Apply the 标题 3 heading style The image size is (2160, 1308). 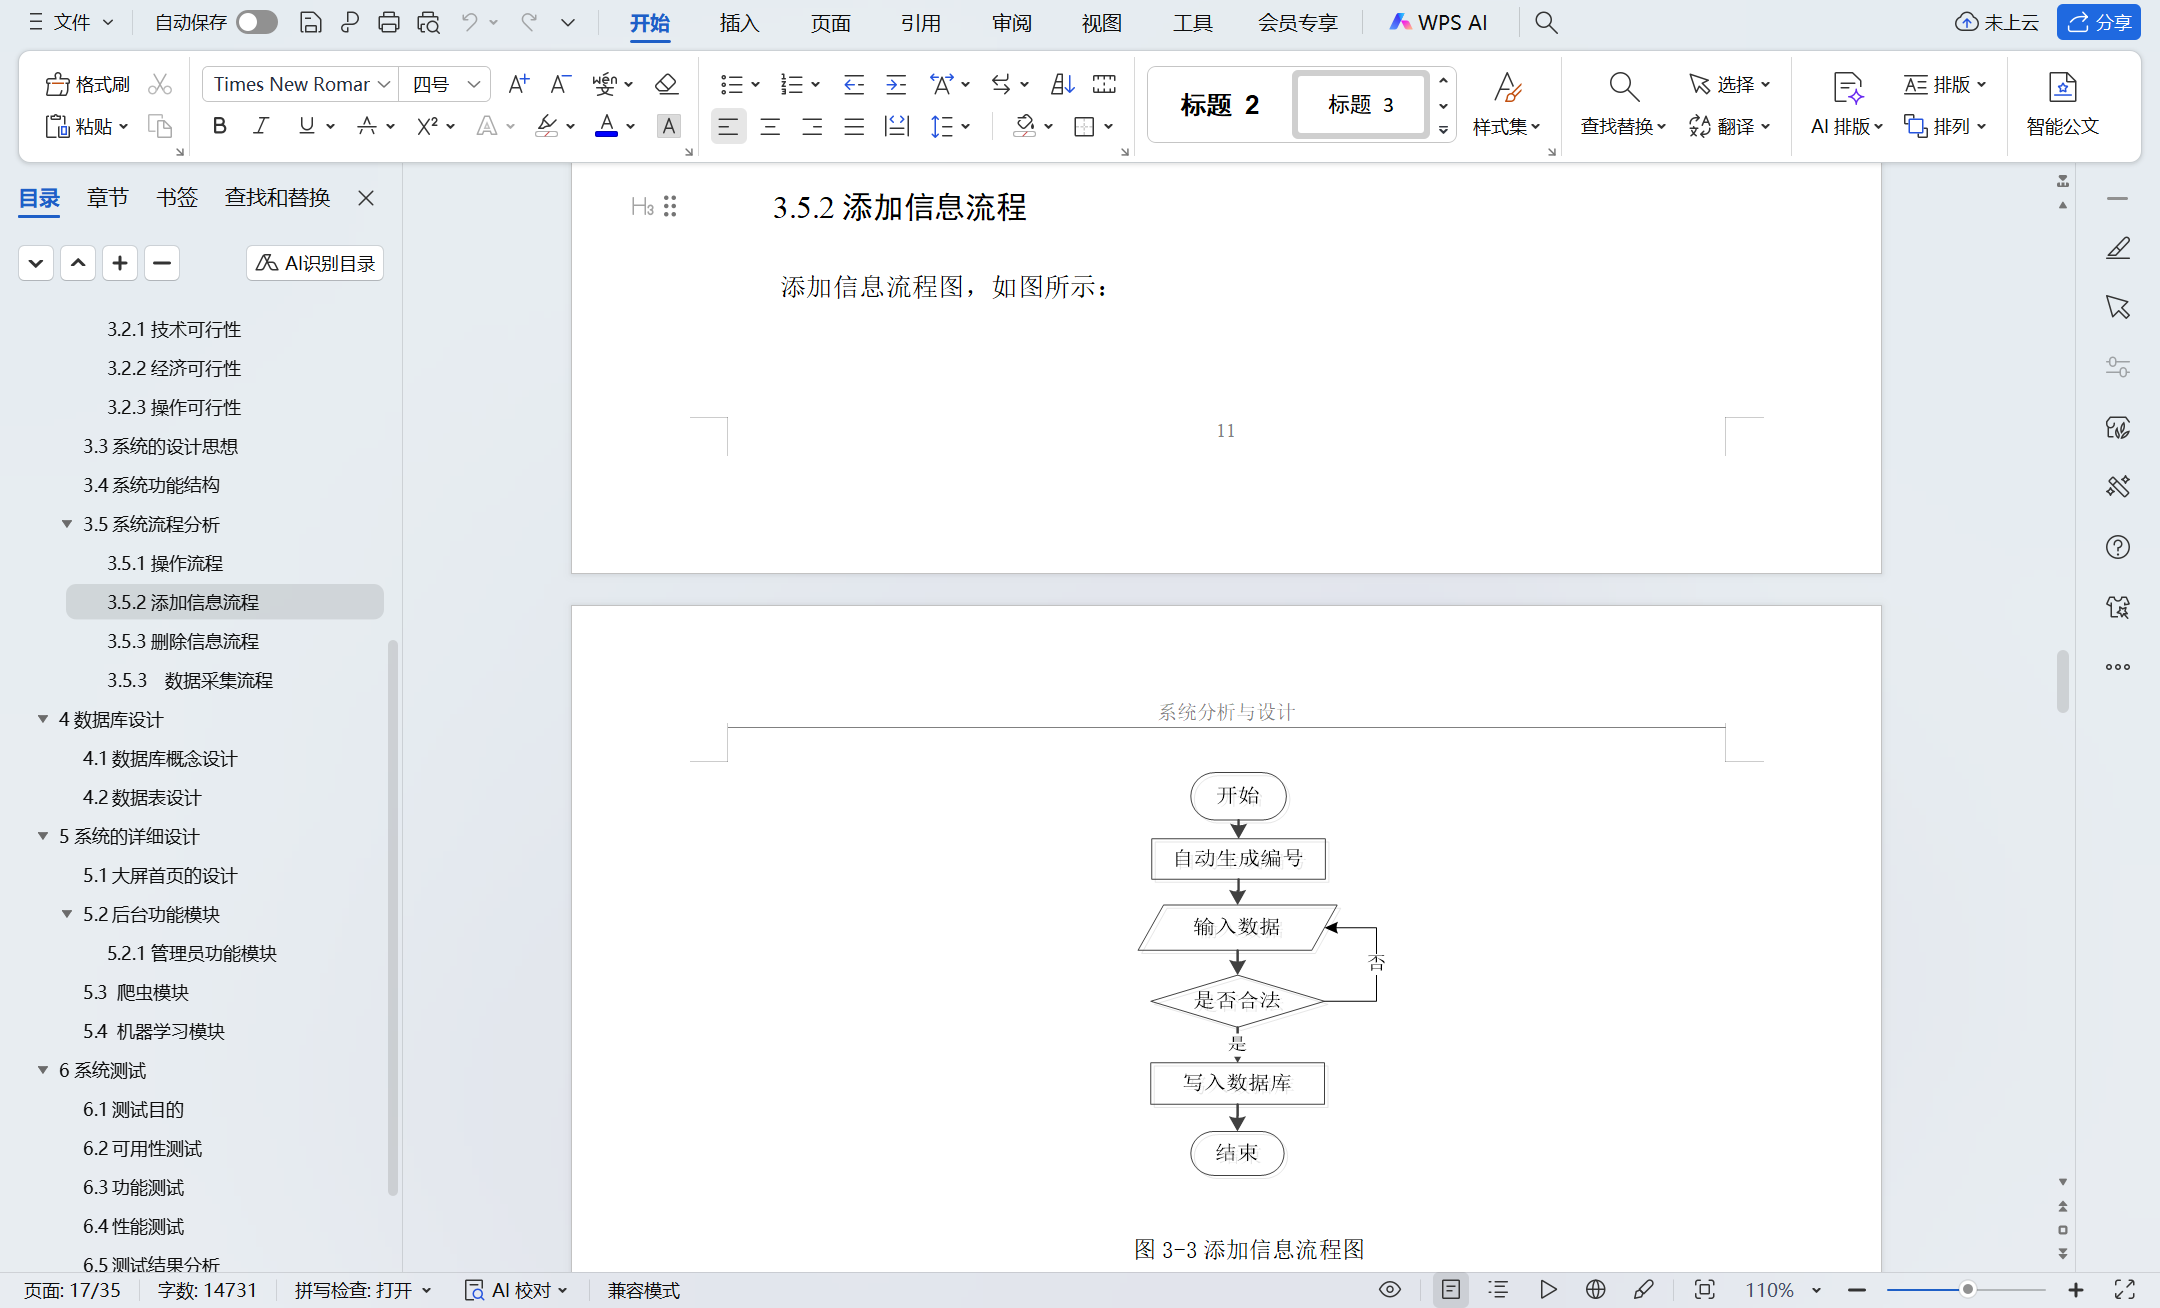pos(1360,105)
